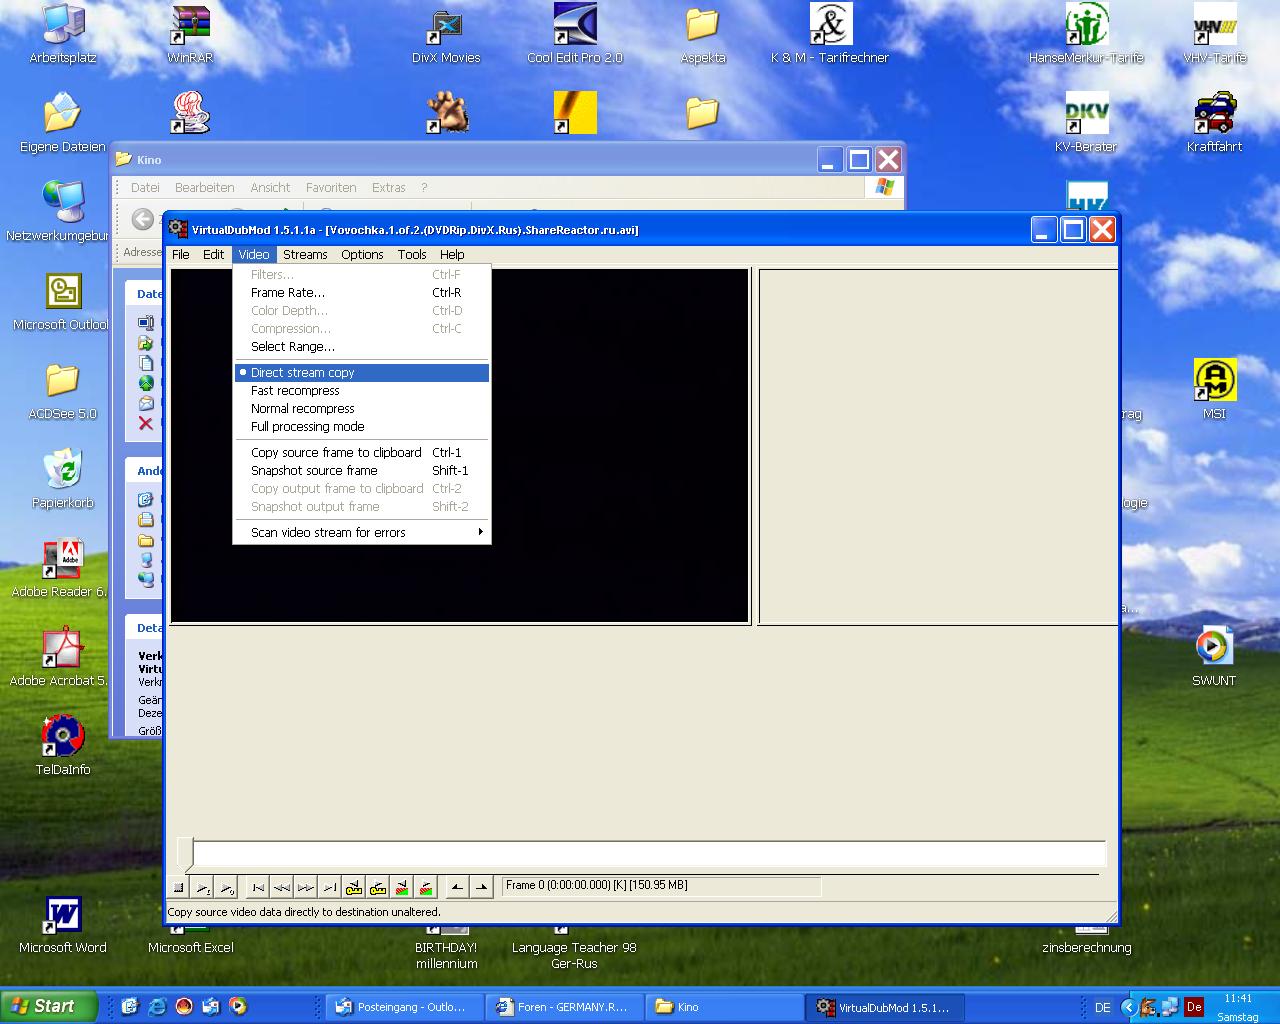This screenshot has height=1024, width=1280.
Task: Open the DivX Movies desktop shortcut
Action: tap(446, 35)
